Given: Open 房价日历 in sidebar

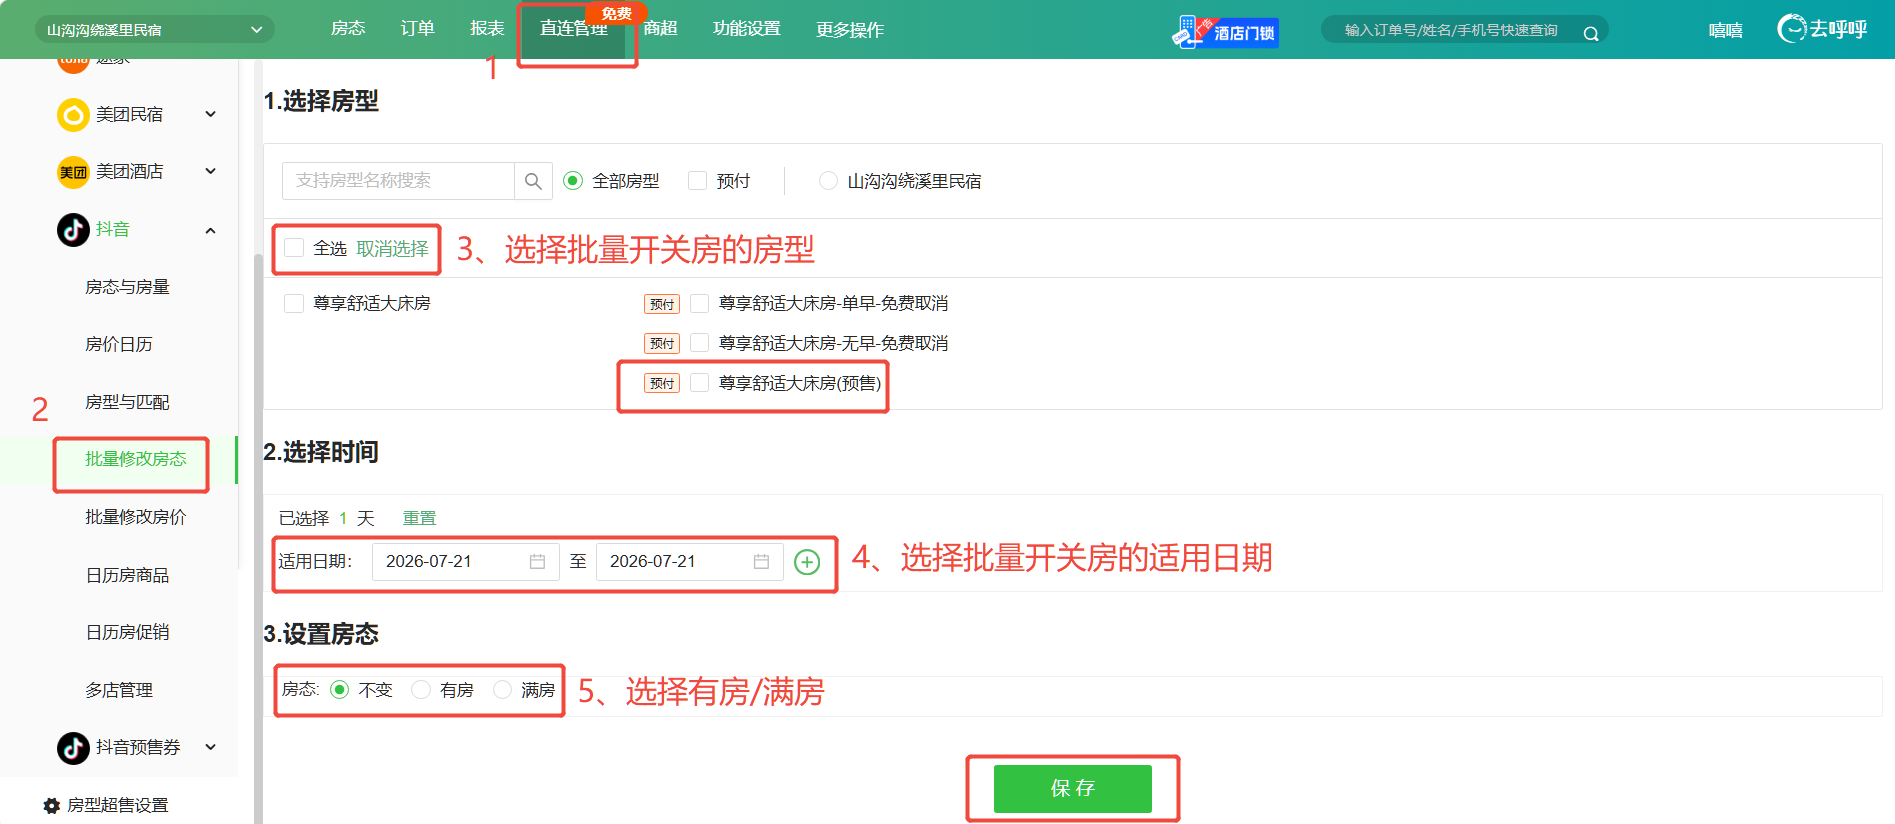Looking at the screenshot, I should (118, 344).
